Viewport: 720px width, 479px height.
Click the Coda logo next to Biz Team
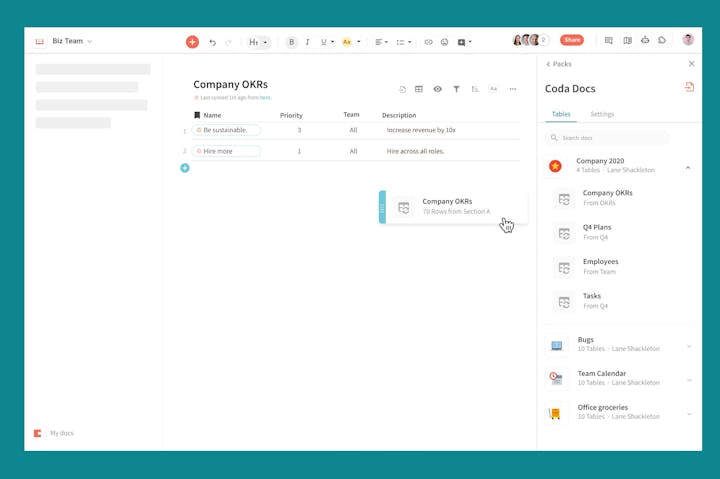39,41
